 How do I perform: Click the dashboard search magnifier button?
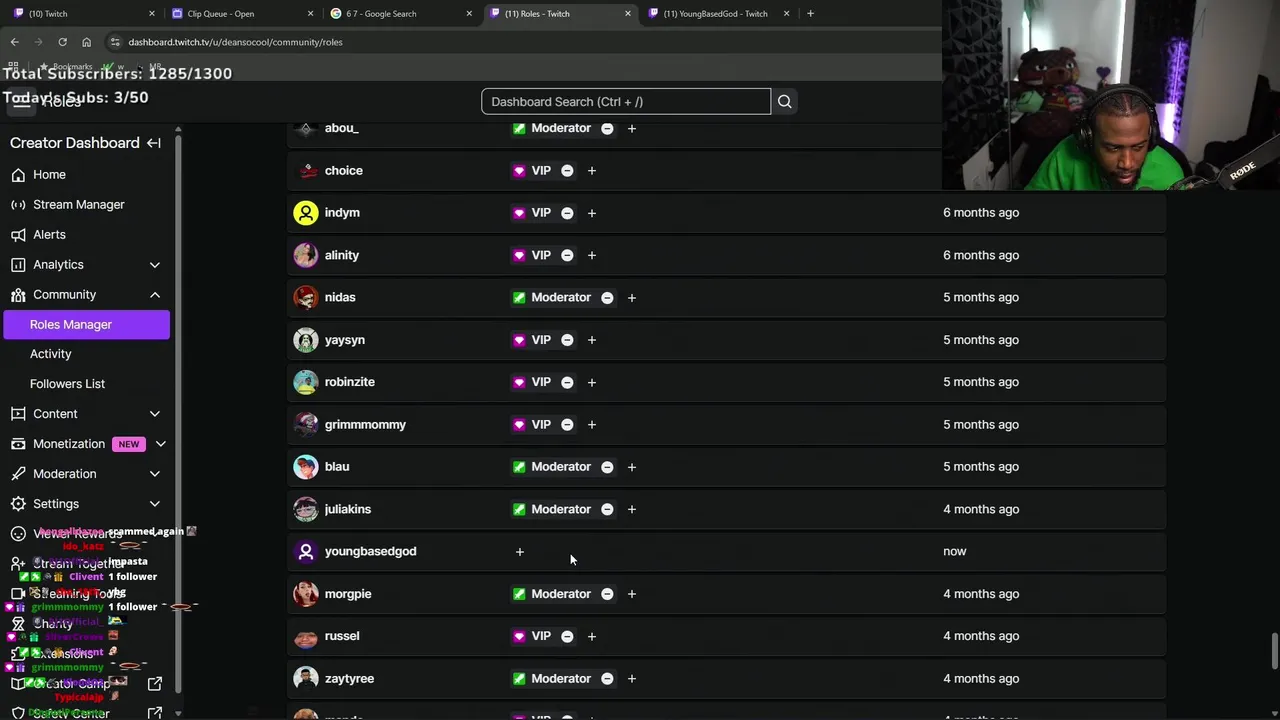(x=785, y=101)
